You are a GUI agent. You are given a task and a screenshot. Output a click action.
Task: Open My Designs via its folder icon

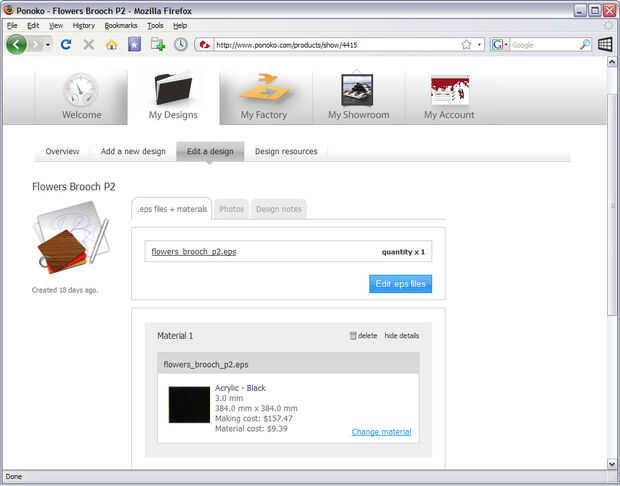tap(173, 89)
